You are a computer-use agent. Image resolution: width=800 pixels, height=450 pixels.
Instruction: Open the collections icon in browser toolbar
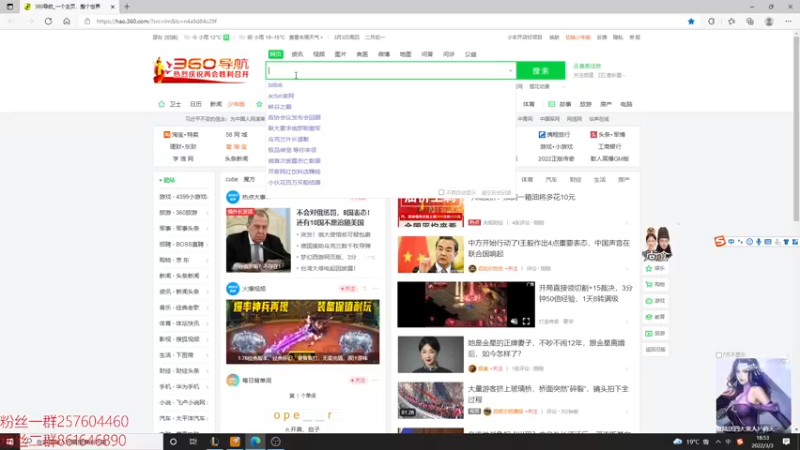[x=749, y=21]
